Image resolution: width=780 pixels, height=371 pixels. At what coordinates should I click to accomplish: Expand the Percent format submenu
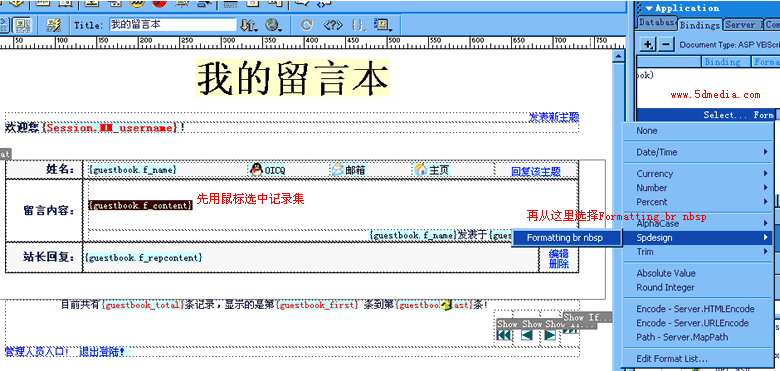click(x=698, y=202)
